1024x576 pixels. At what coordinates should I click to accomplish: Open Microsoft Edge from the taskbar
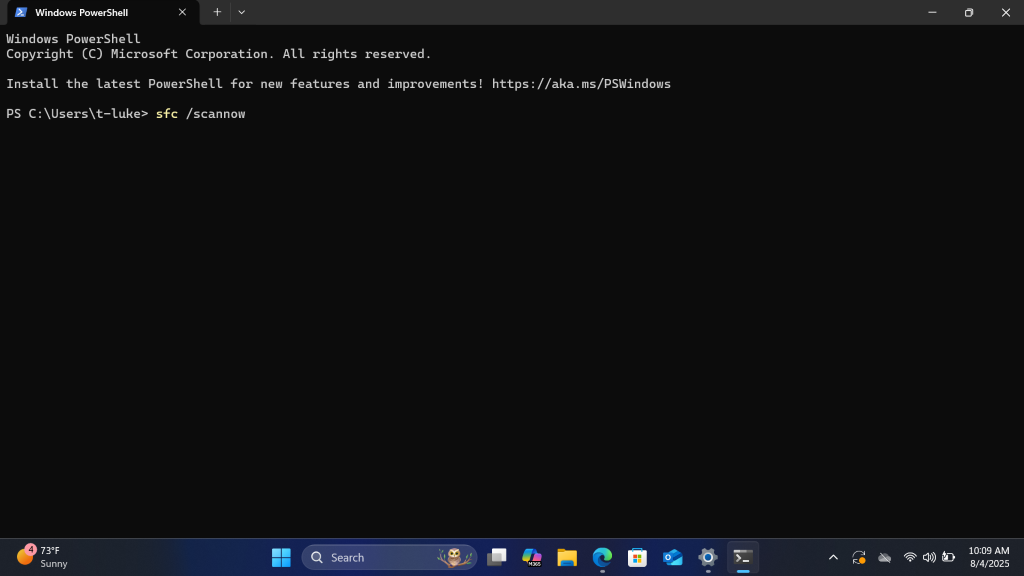(601, 557)
